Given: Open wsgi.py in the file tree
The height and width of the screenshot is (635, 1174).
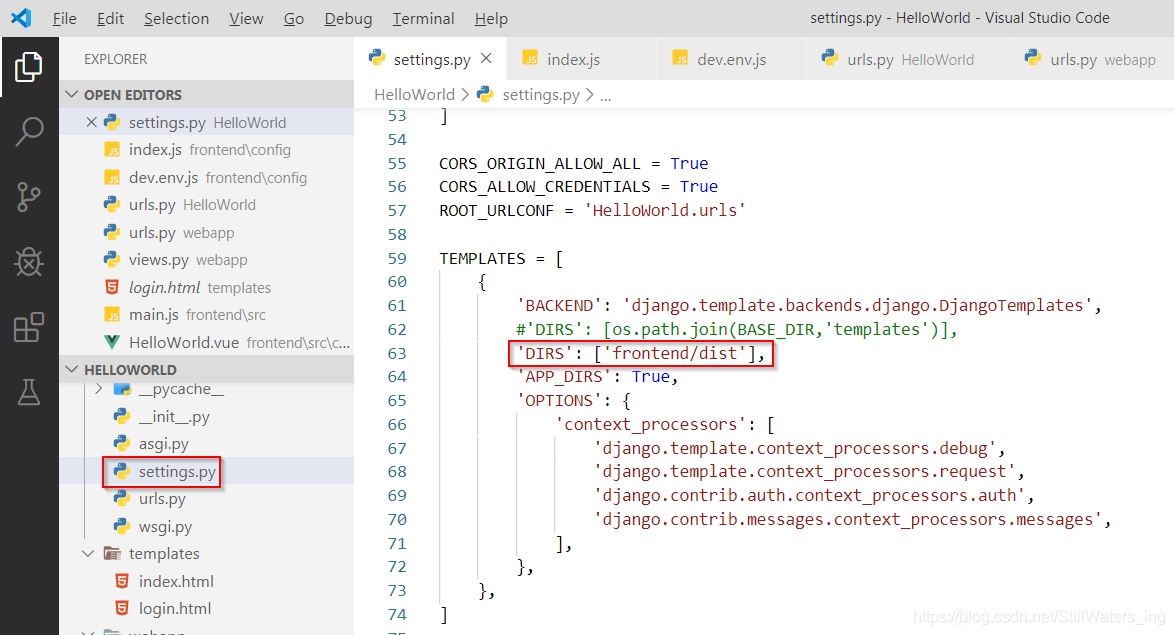Looking at the screenshot, I should click(207, 526).
